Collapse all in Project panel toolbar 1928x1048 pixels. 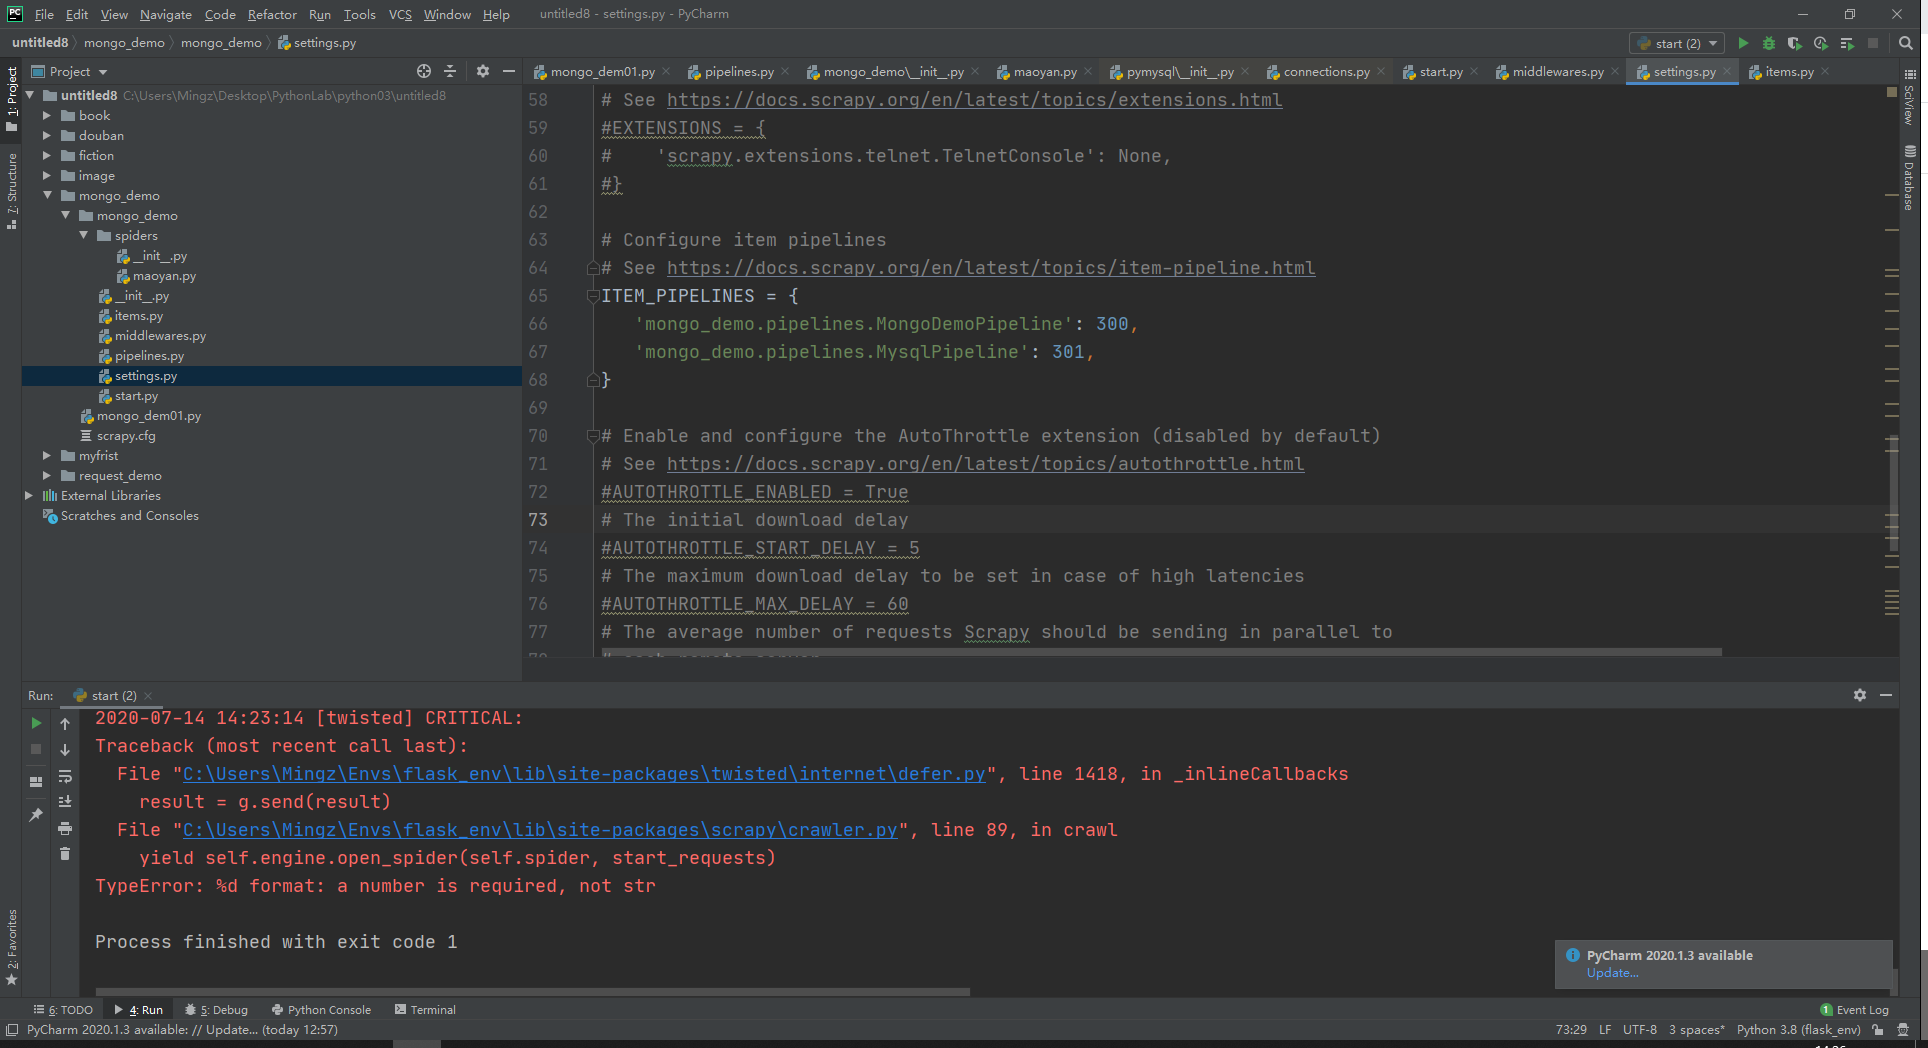450,71
